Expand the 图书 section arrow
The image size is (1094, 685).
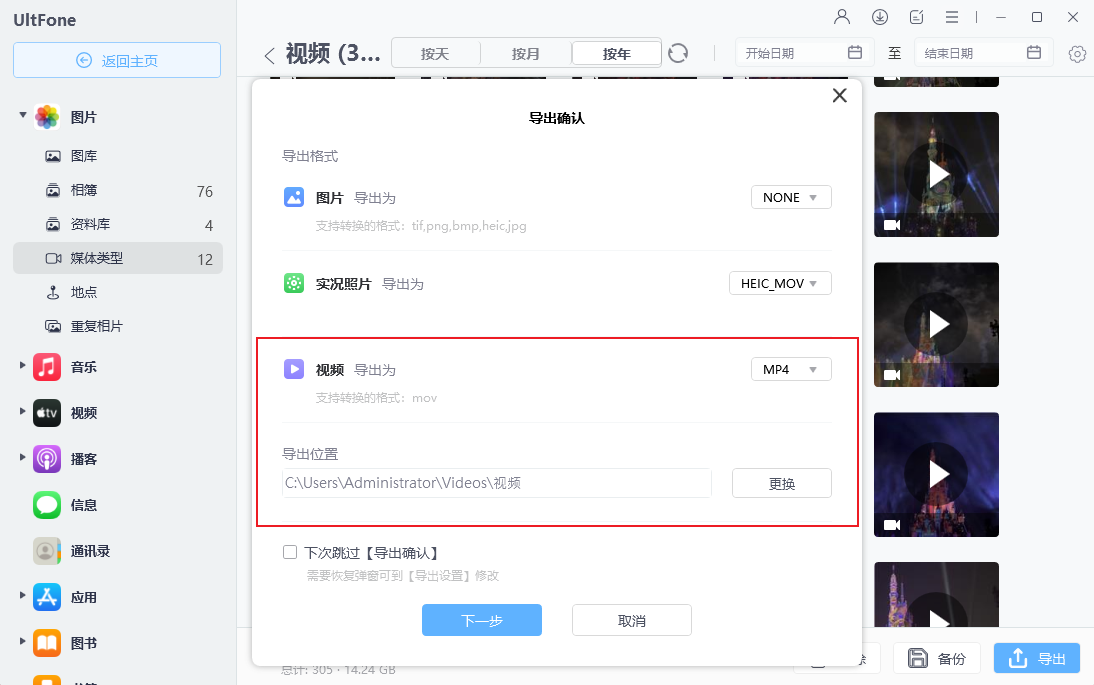pyautogui.click(x=22, y=641)
